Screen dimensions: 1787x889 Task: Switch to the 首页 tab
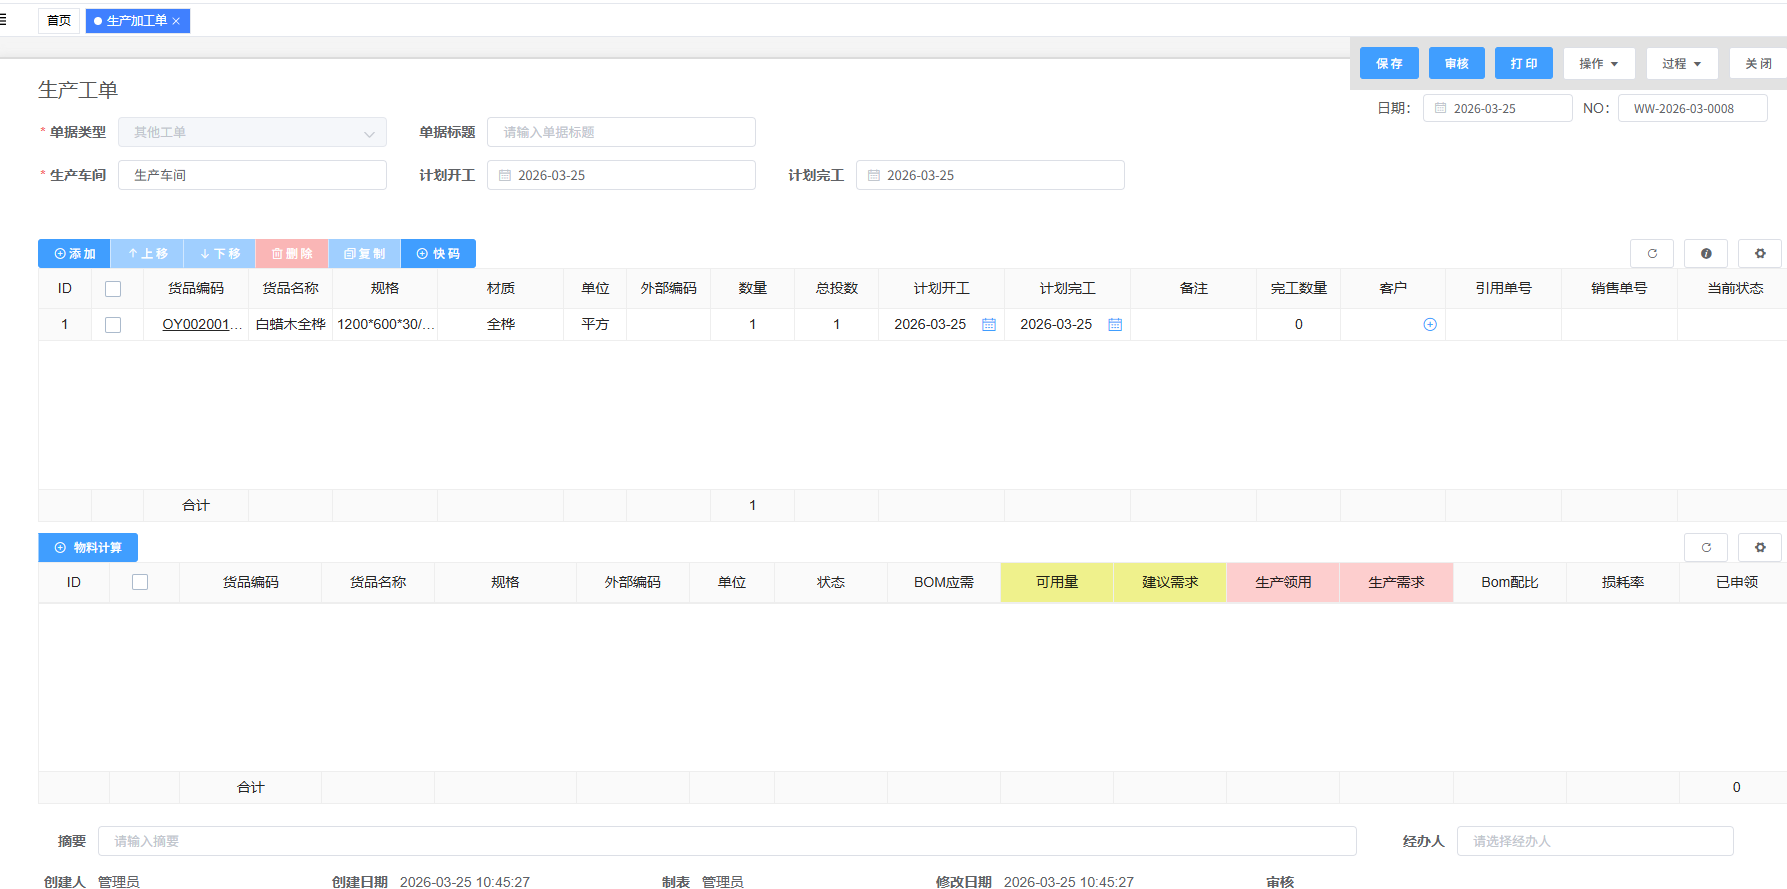coord(59,21)
